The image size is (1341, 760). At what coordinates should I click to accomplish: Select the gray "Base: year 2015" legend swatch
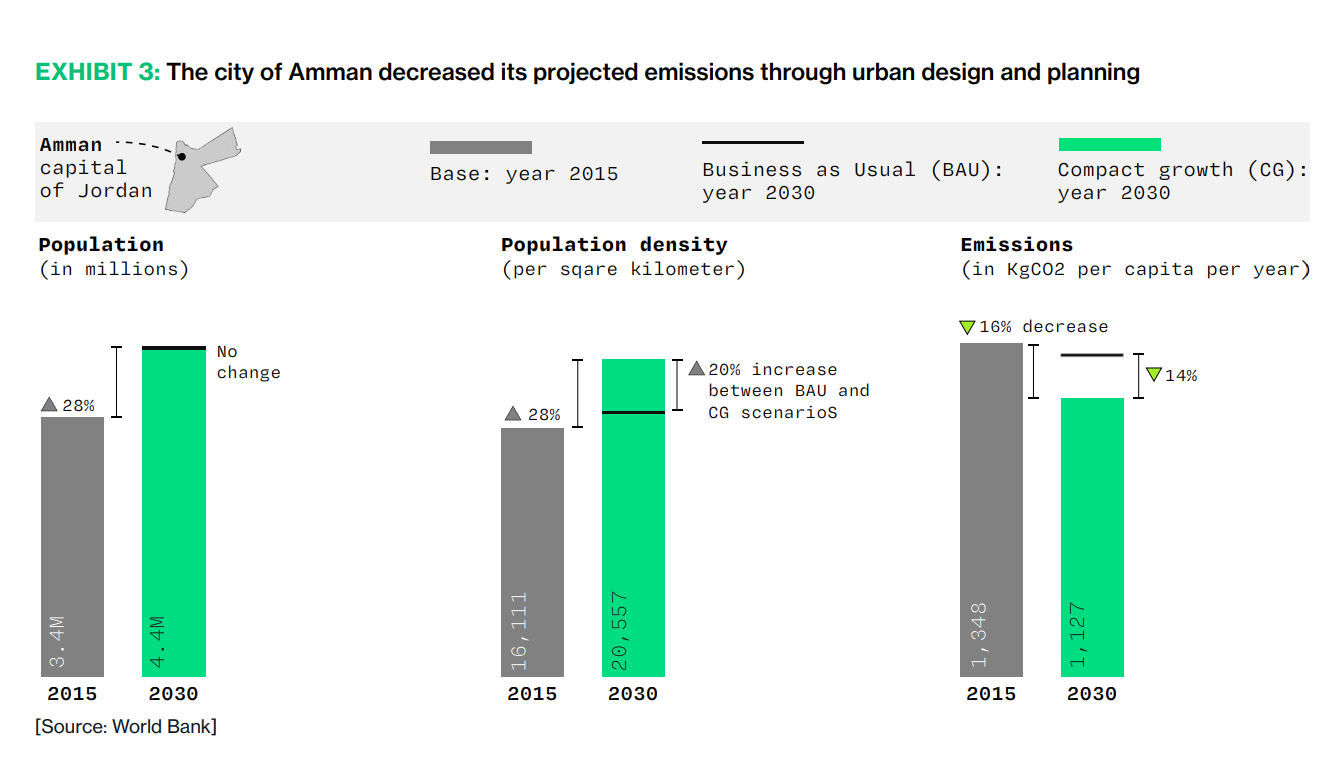tap(480, 147)
